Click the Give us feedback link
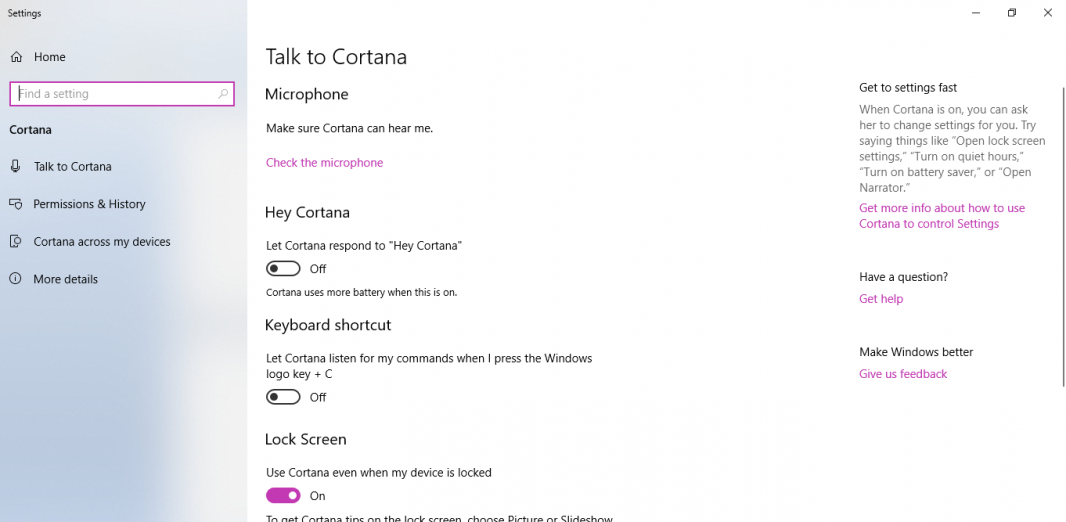 click(x=903, y=374)
